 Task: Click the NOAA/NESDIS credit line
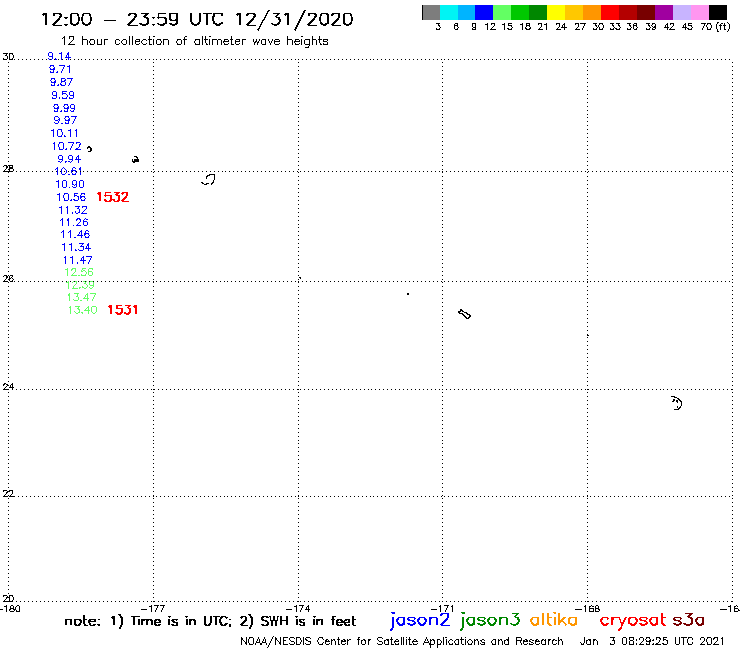402,642
